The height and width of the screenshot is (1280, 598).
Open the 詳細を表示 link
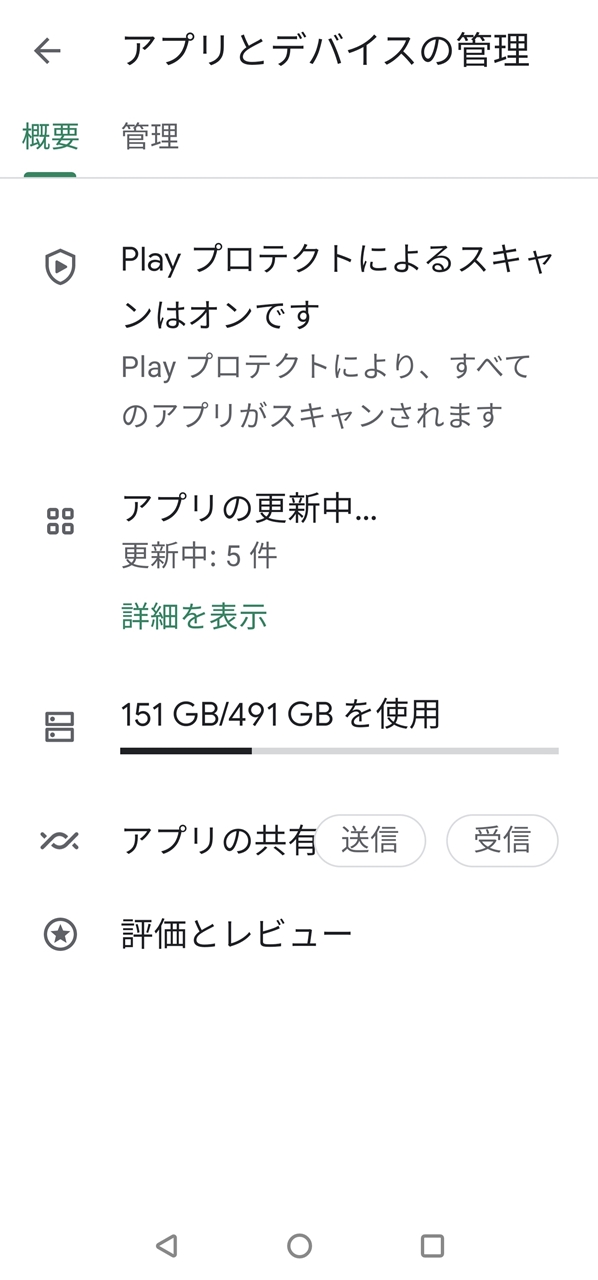point(194,616)
